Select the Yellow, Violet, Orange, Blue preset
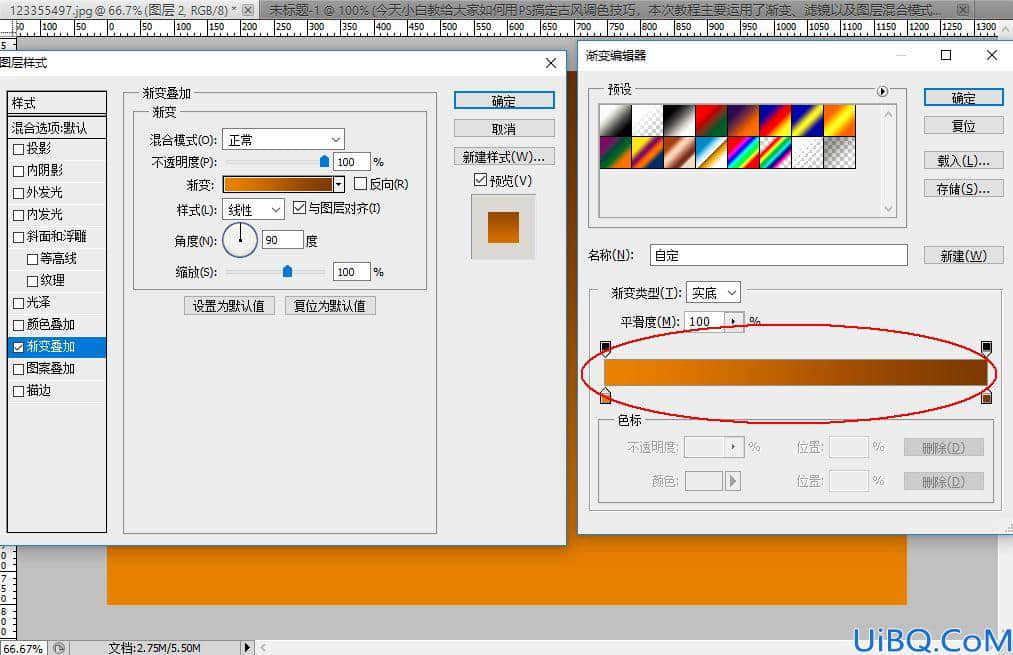The width and height of the screenshot is (1013, 655). pyautogui.click(x=647, y=152)
